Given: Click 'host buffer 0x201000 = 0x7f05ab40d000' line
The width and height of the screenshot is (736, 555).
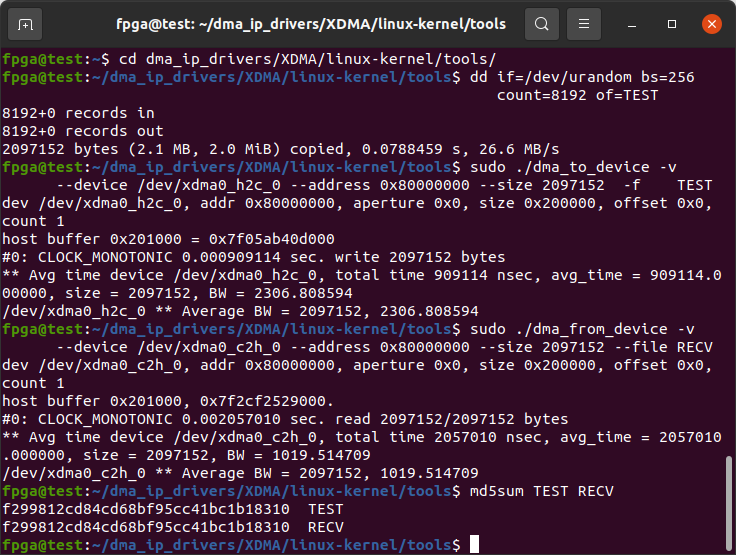Looking at the screenshot, I should (168, 239).
